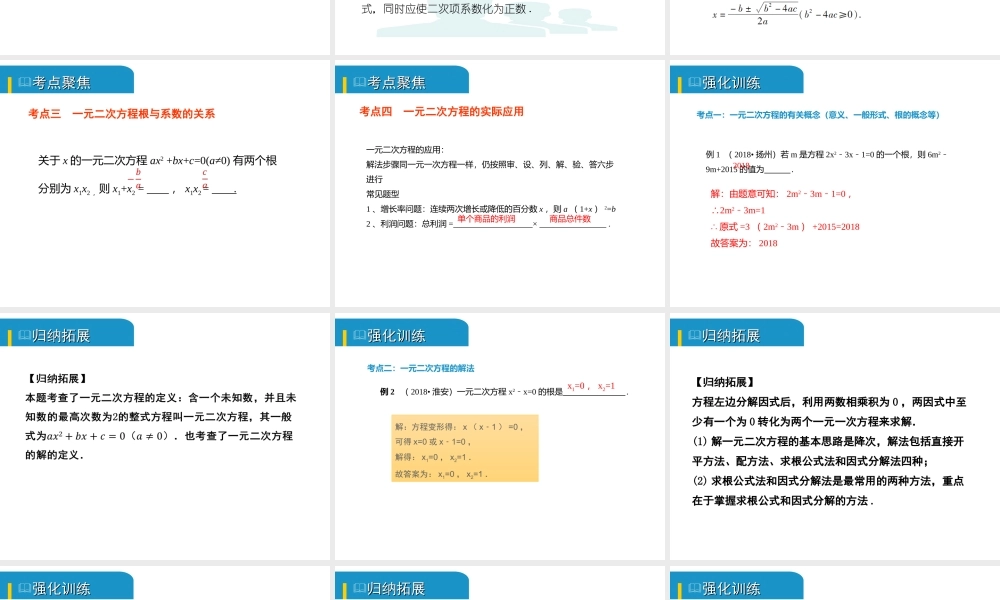Image resolution: width=1000 pixels, height=600 pixels.
Task: Open the cut-off 强化训练 thumbnail below the 本题考查了 slide
Action: click(x=165, y=583)
